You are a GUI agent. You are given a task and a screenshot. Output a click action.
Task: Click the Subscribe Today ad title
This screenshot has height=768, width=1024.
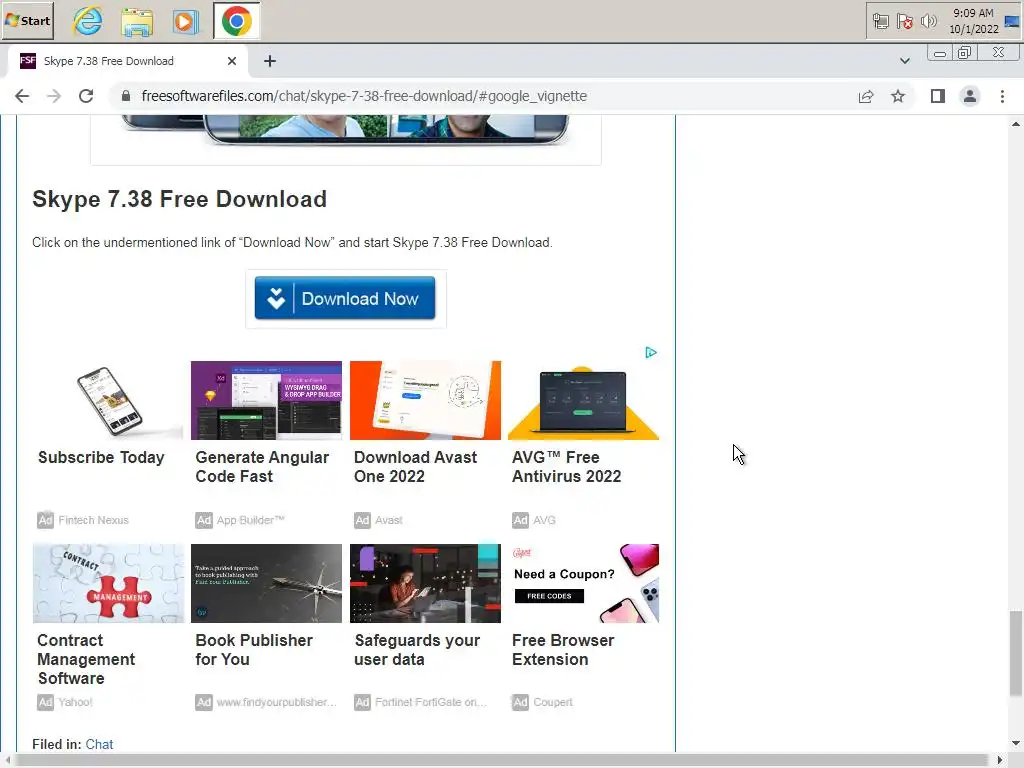click(x=101, y=458)
